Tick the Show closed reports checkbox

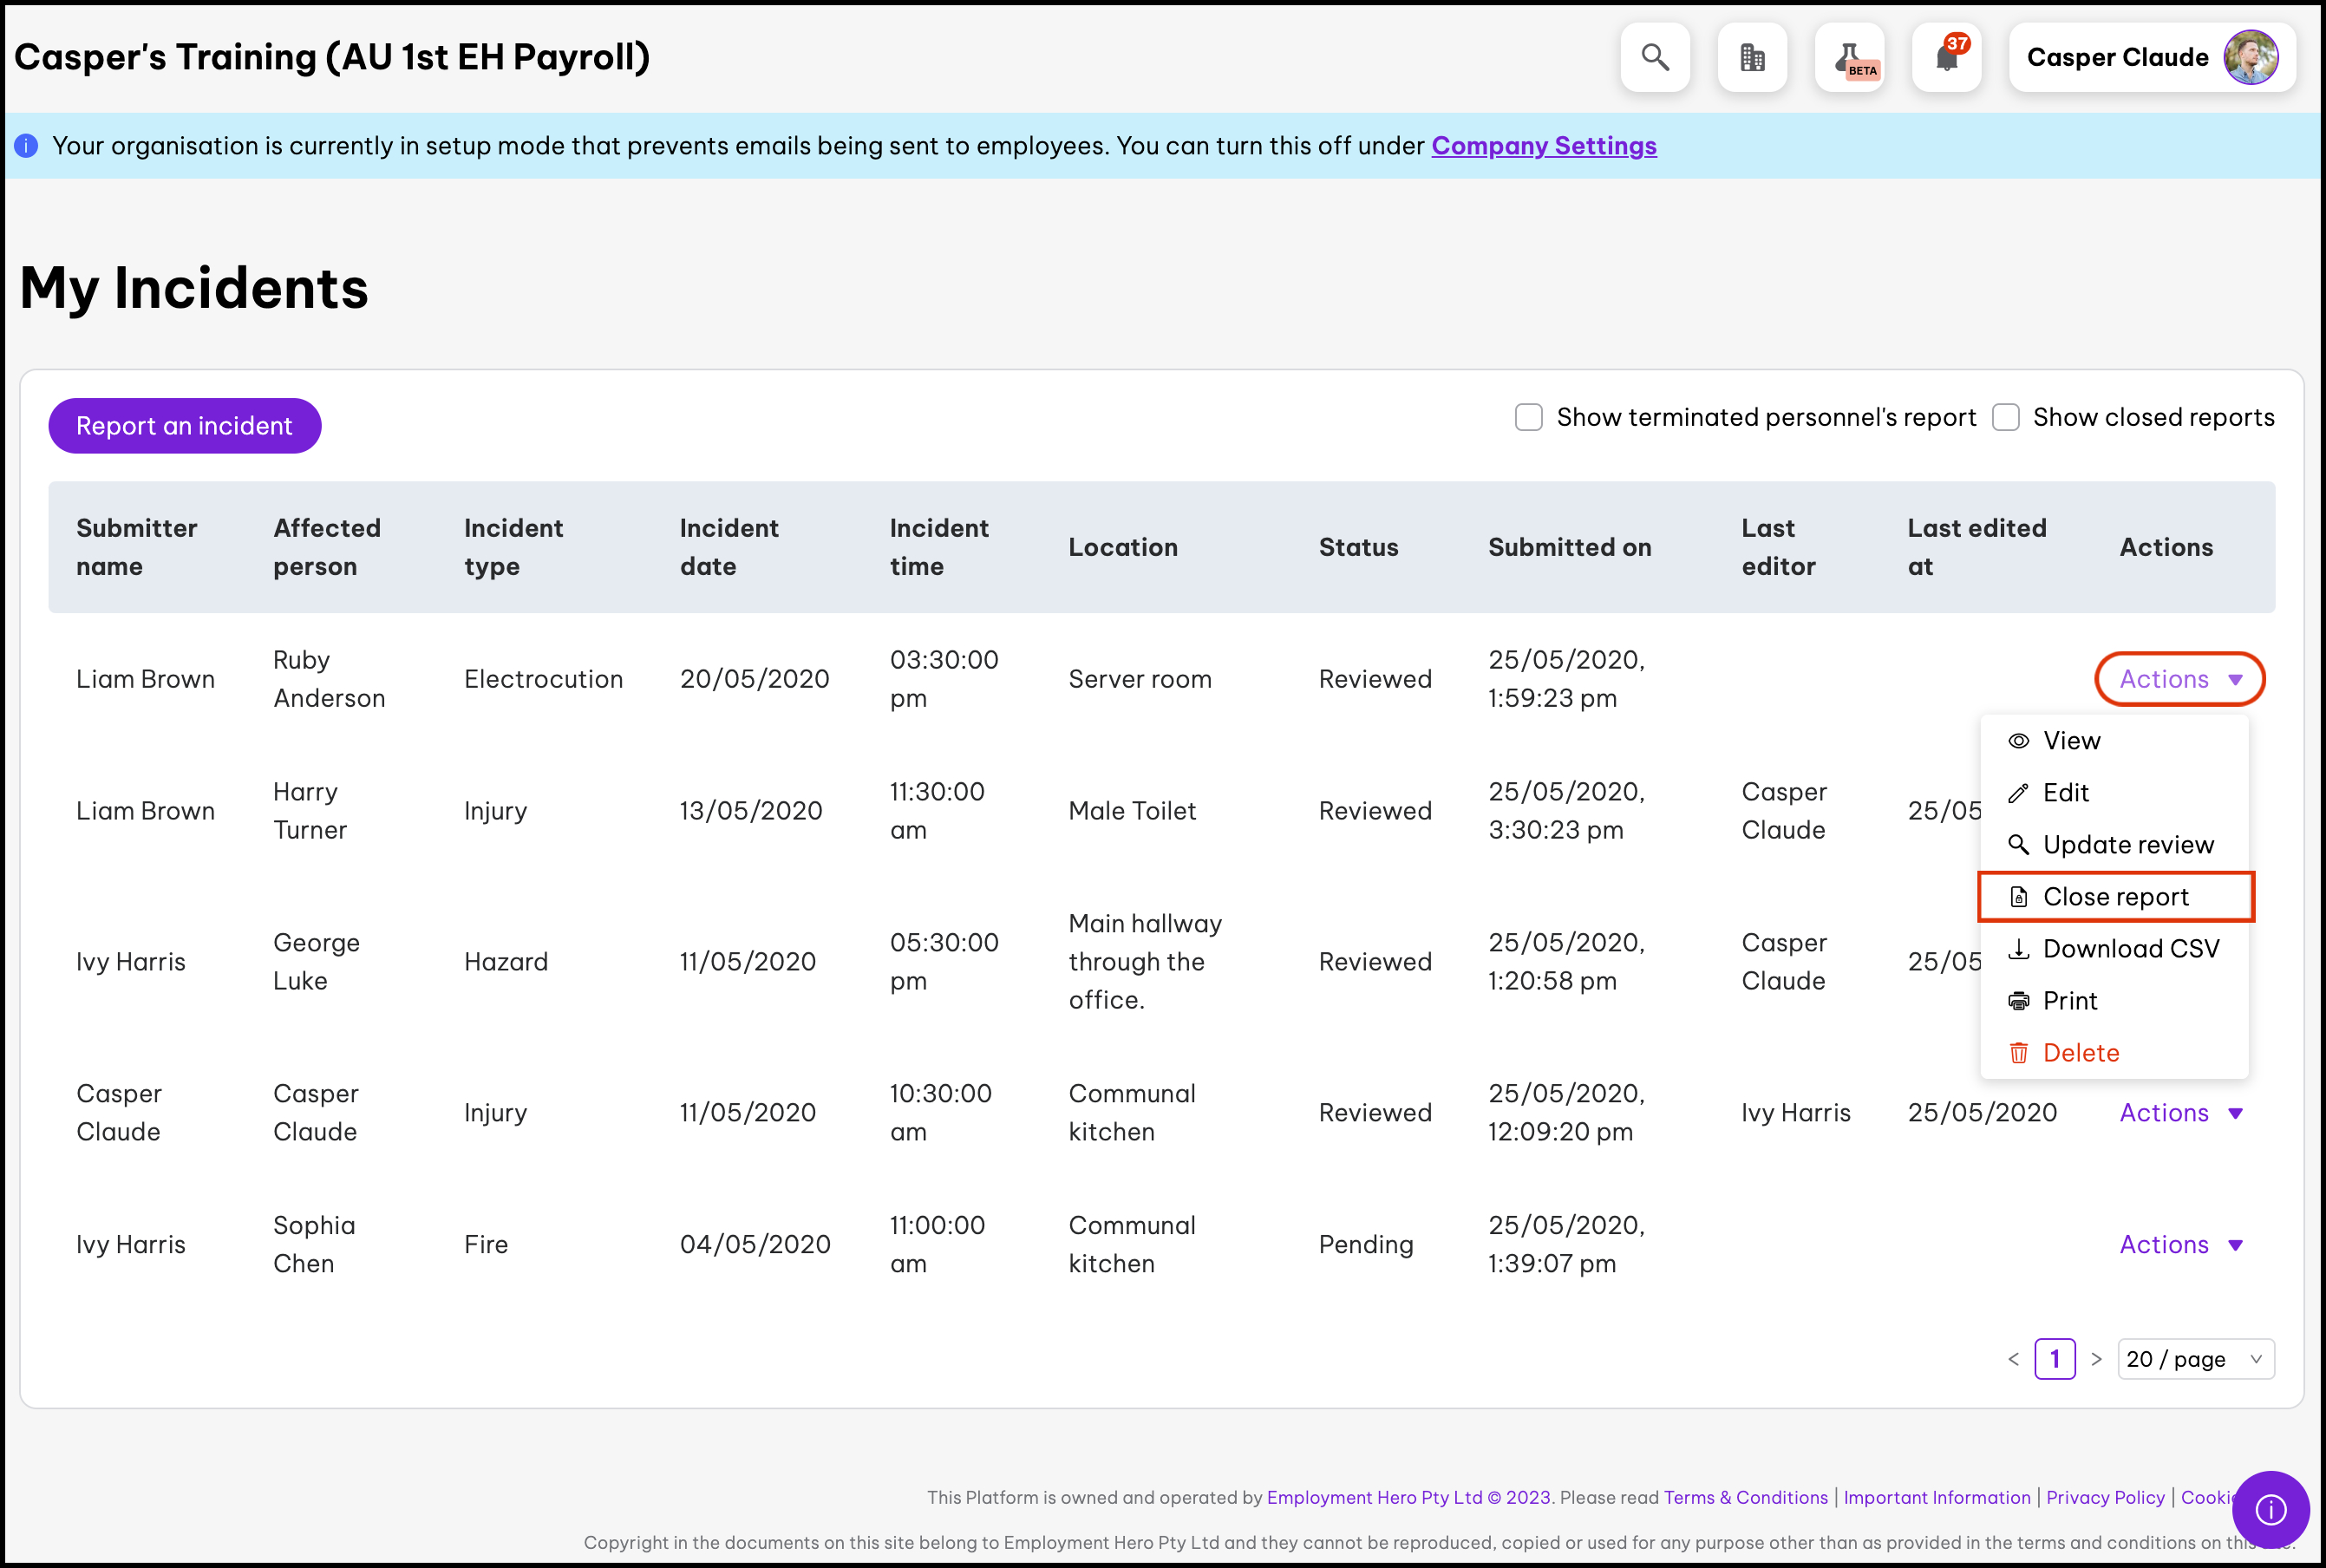(2005, 417)
